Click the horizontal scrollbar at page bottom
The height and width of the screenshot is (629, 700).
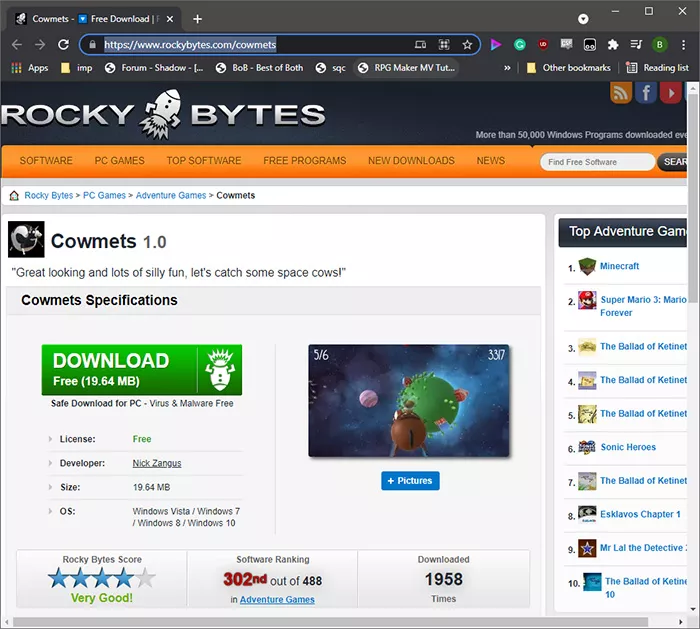[330, 622]
